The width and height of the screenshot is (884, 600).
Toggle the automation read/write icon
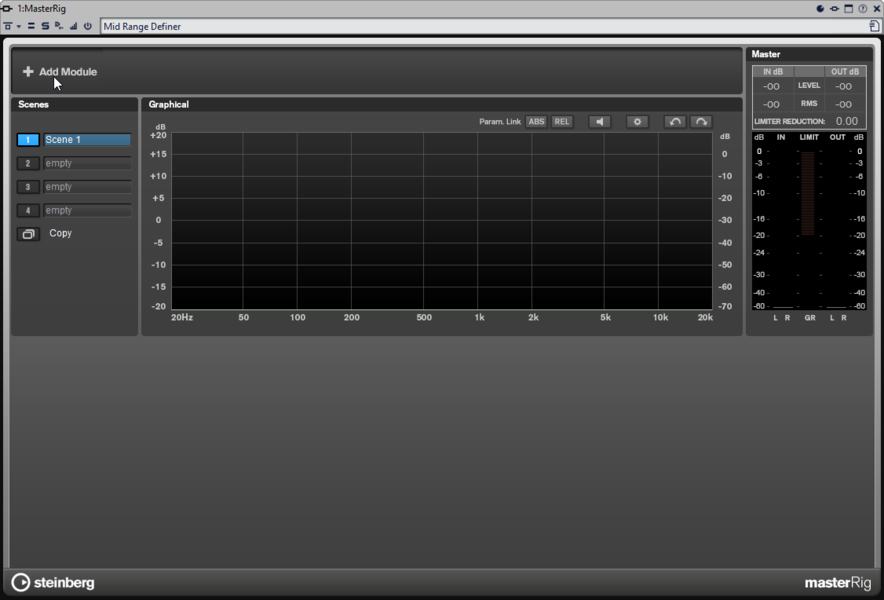click(x=59, y=26)
